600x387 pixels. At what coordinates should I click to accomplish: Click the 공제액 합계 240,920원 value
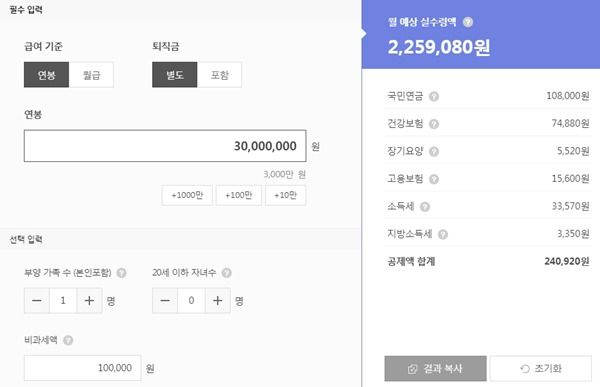pyautogui.click(x=567, y=261)
